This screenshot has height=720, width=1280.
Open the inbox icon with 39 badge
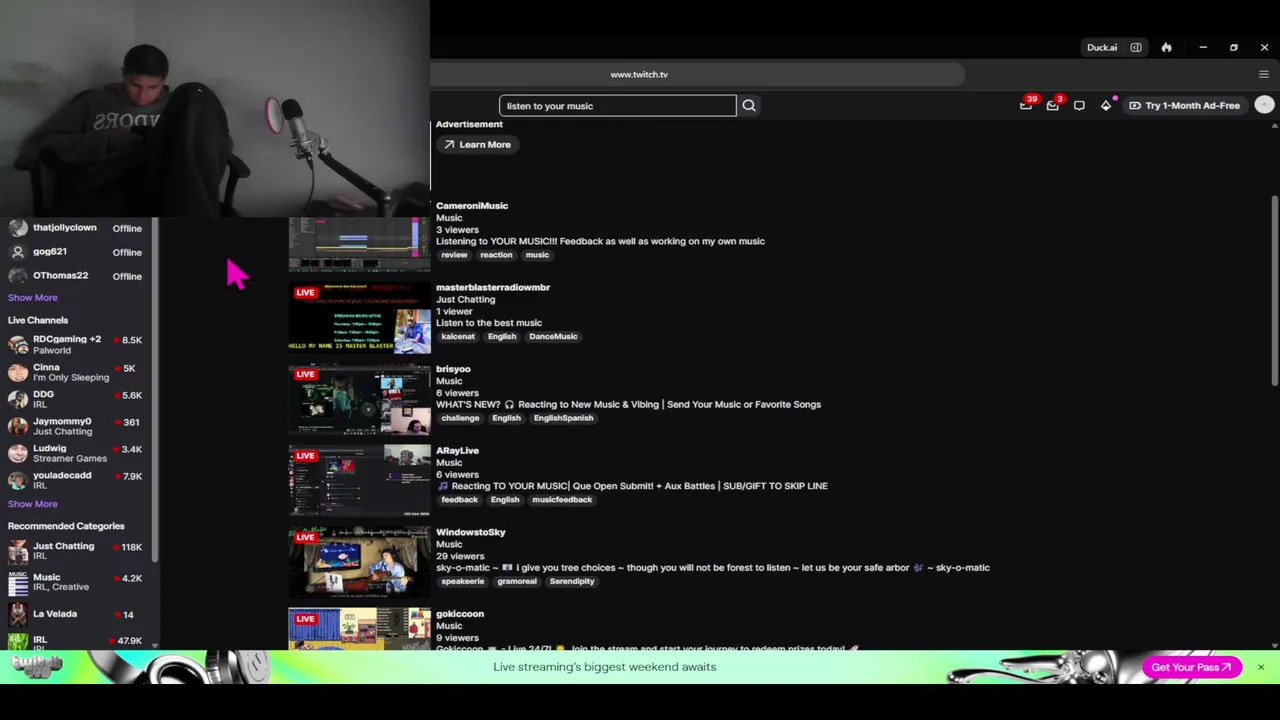click(1026, 105)
